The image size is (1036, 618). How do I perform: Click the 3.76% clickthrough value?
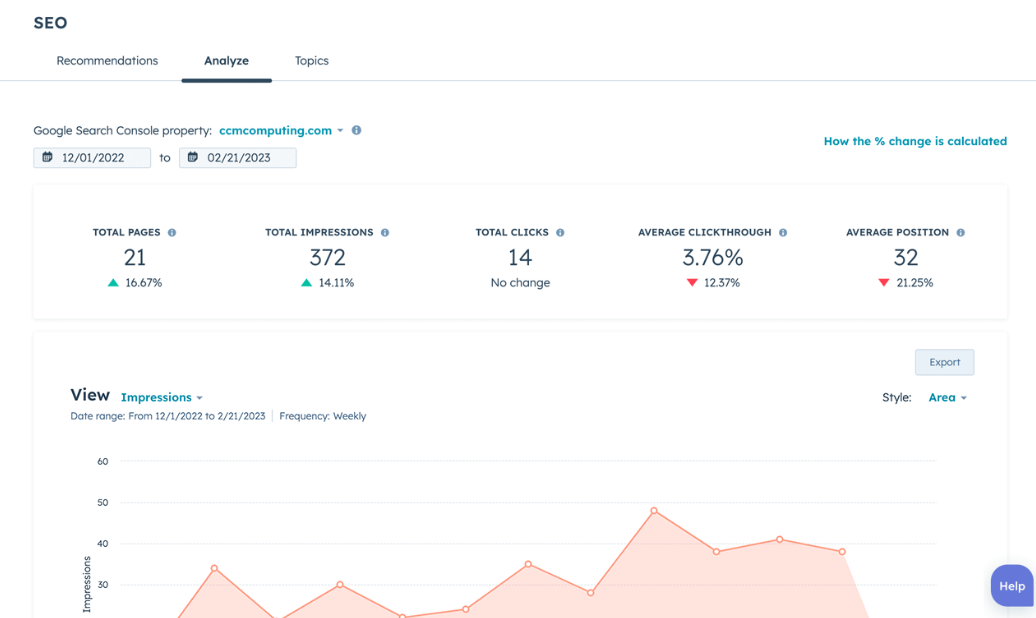[712, 257]
